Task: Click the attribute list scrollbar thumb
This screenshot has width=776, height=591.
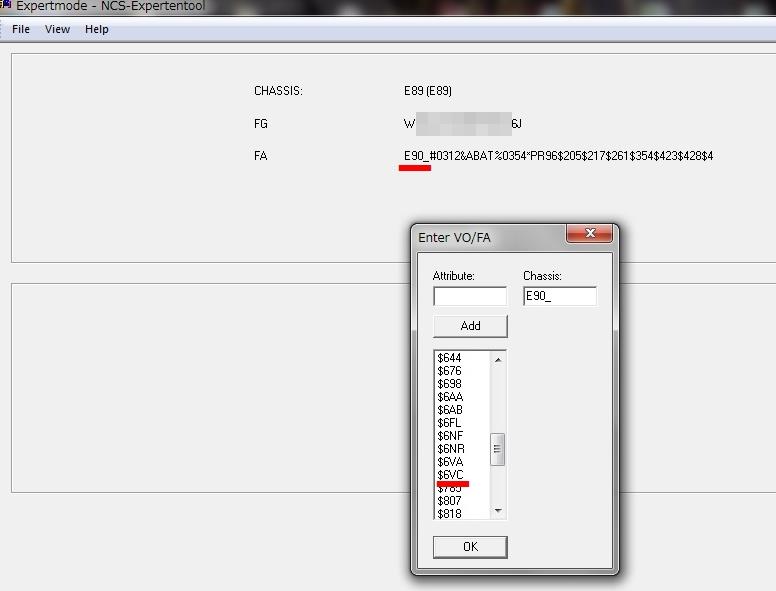Action: pyautogui.click(x=497, y=449)
